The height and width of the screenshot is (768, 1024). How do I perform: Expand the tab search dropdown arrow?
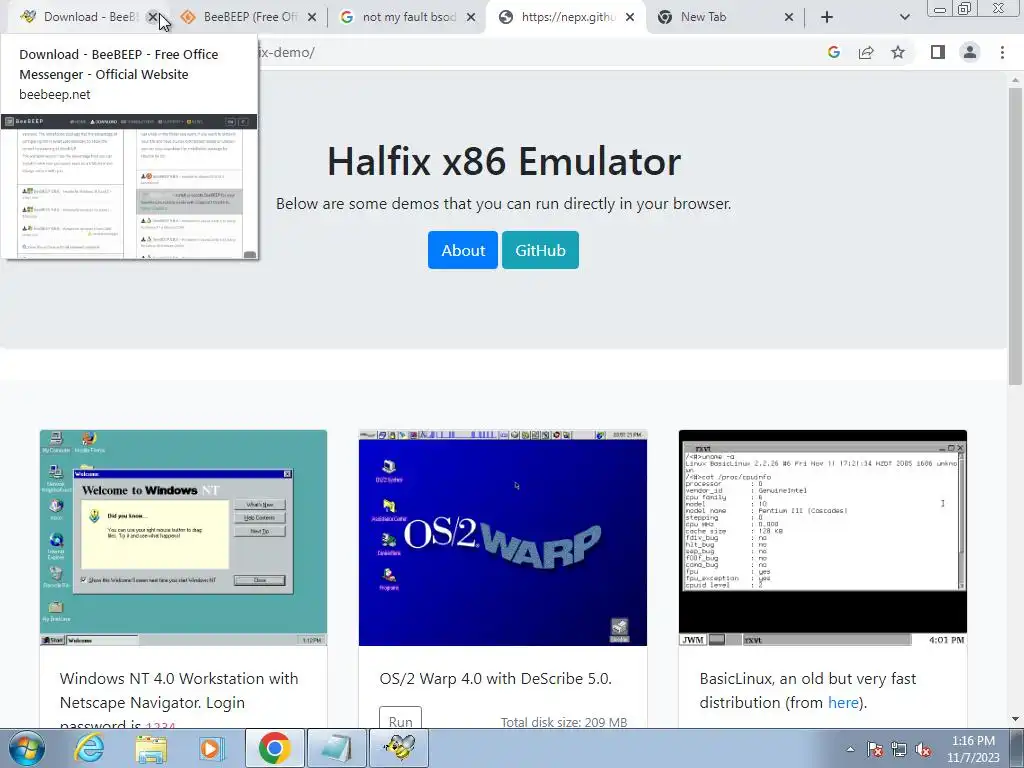click(904, 18)
